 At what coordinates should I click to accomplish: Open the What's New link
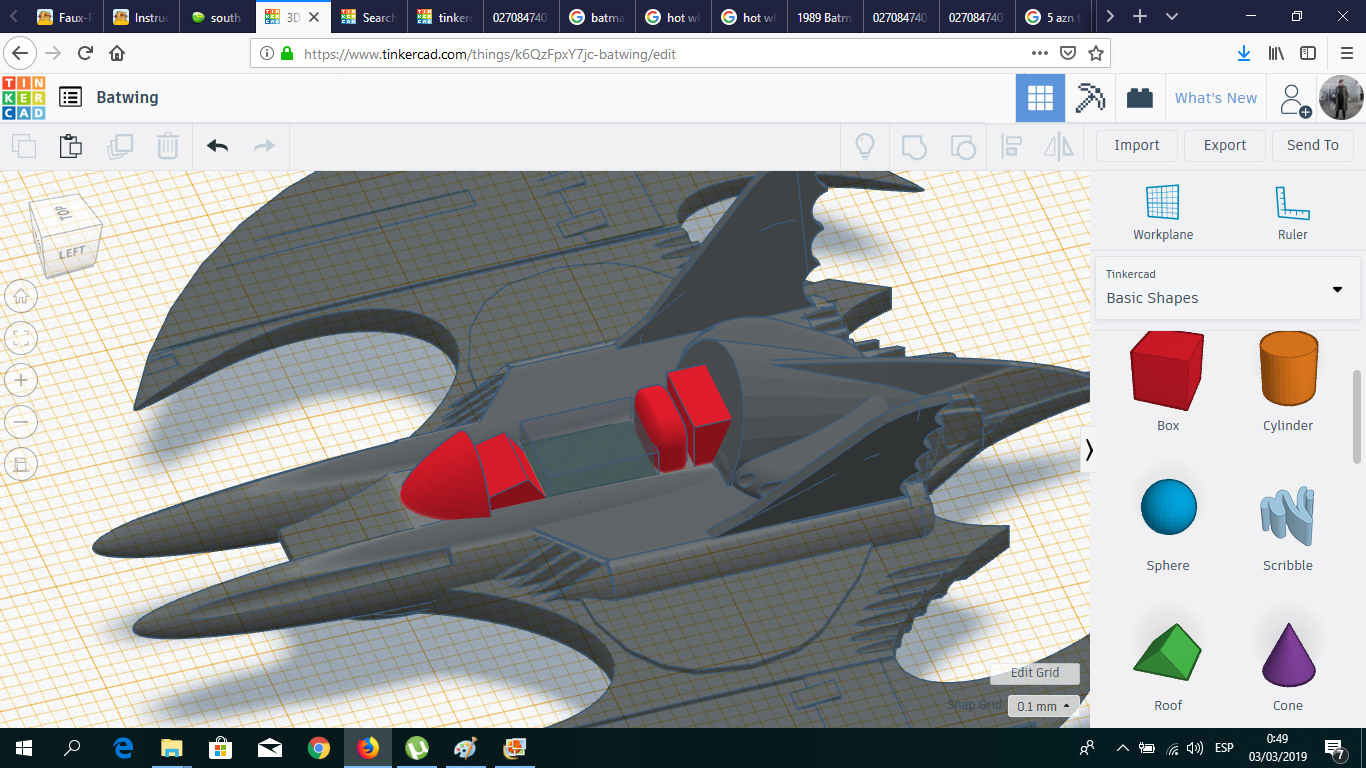[1216, 98]
